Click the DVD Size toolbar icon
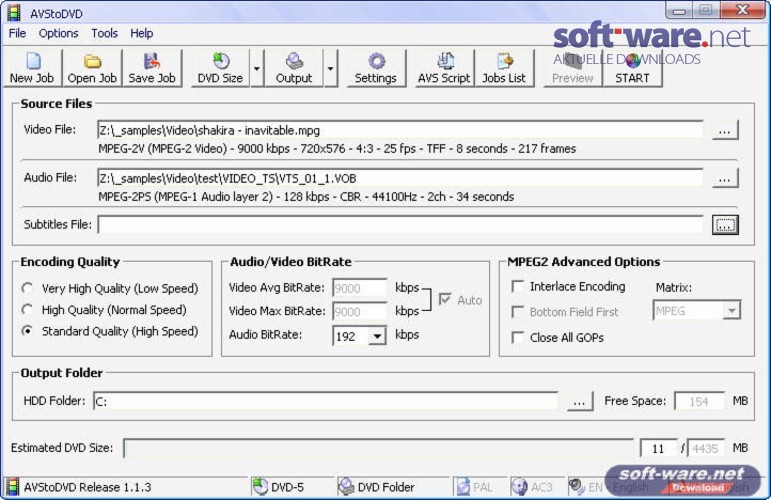This screenshot has width=771, height=500. [x=221, y=61]
